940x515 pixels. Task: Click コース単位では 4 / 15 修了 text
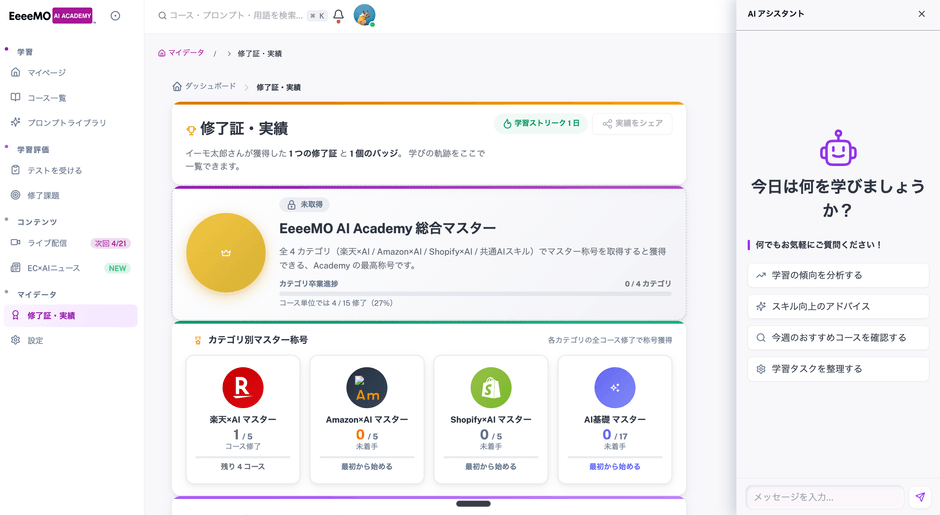pos(336,303)
